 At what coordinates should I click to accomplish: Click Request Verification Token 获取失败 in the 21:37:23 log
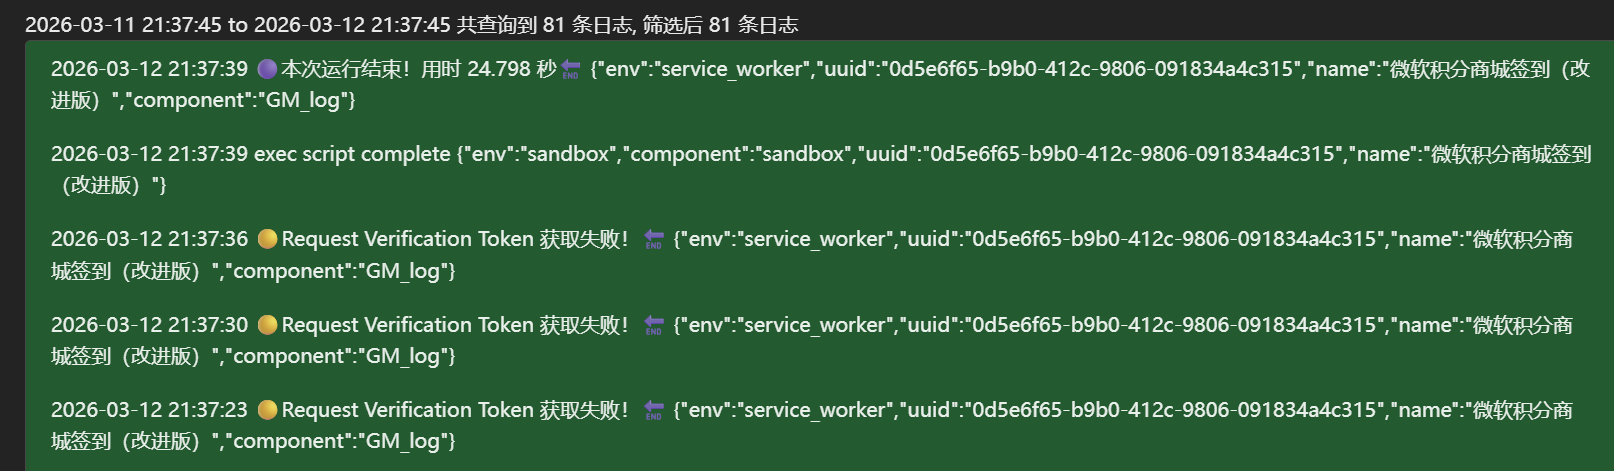(455, 410)
